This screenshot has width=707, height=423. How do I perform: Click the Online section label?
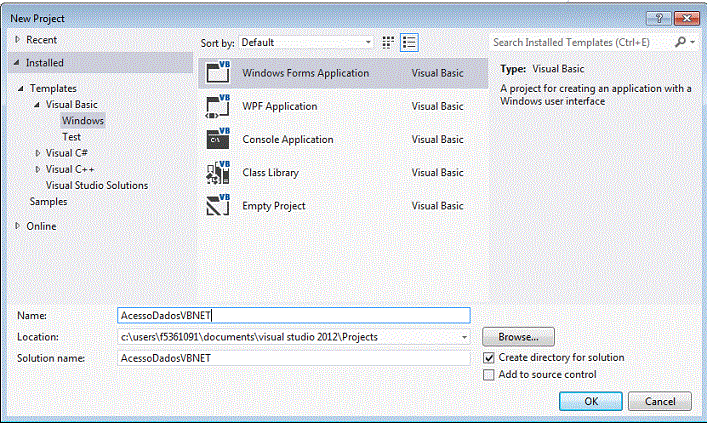point(41,226)
